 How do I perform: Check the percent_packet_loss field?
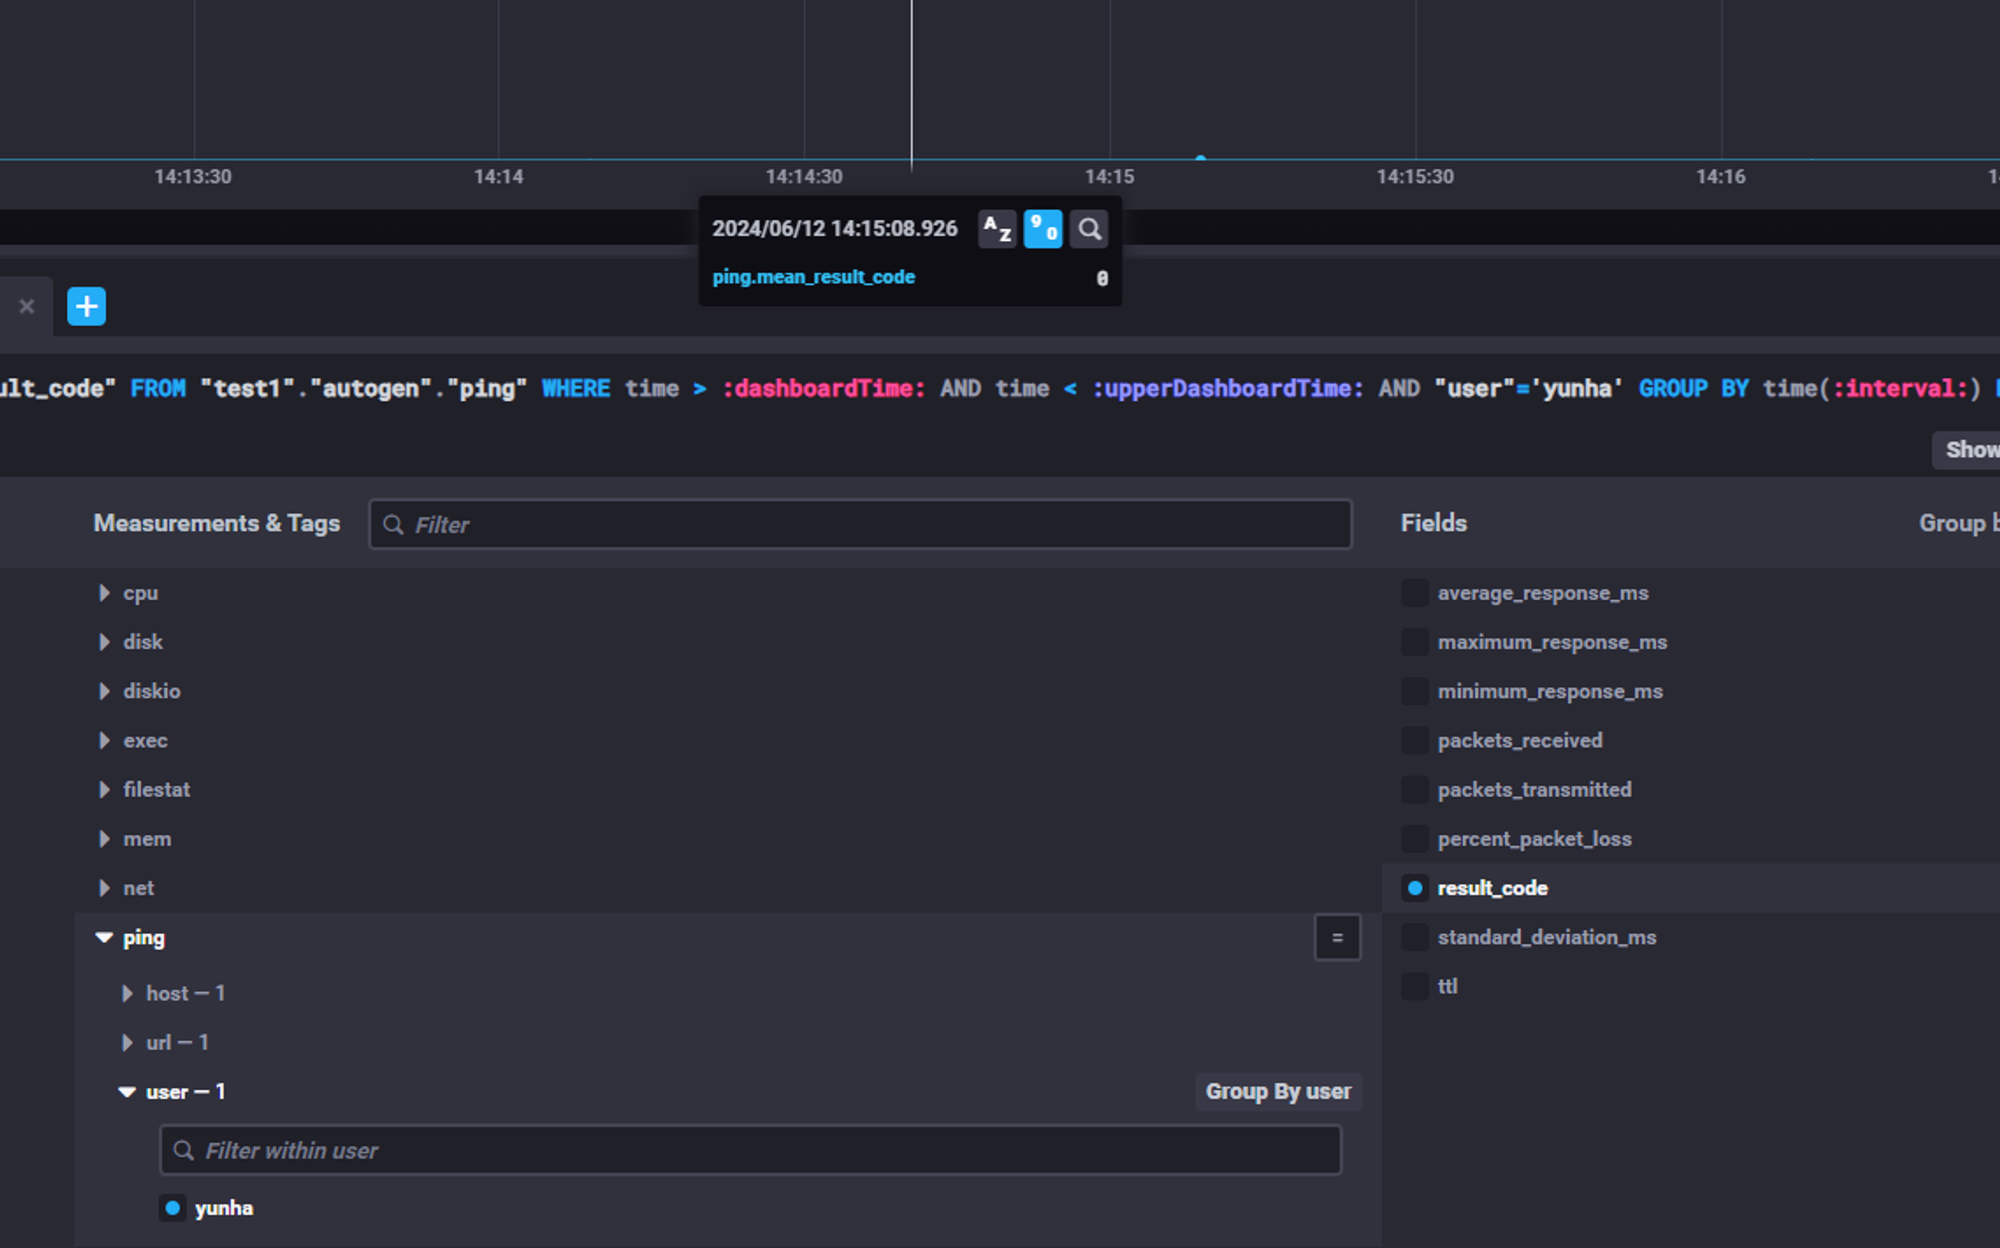1415,839
